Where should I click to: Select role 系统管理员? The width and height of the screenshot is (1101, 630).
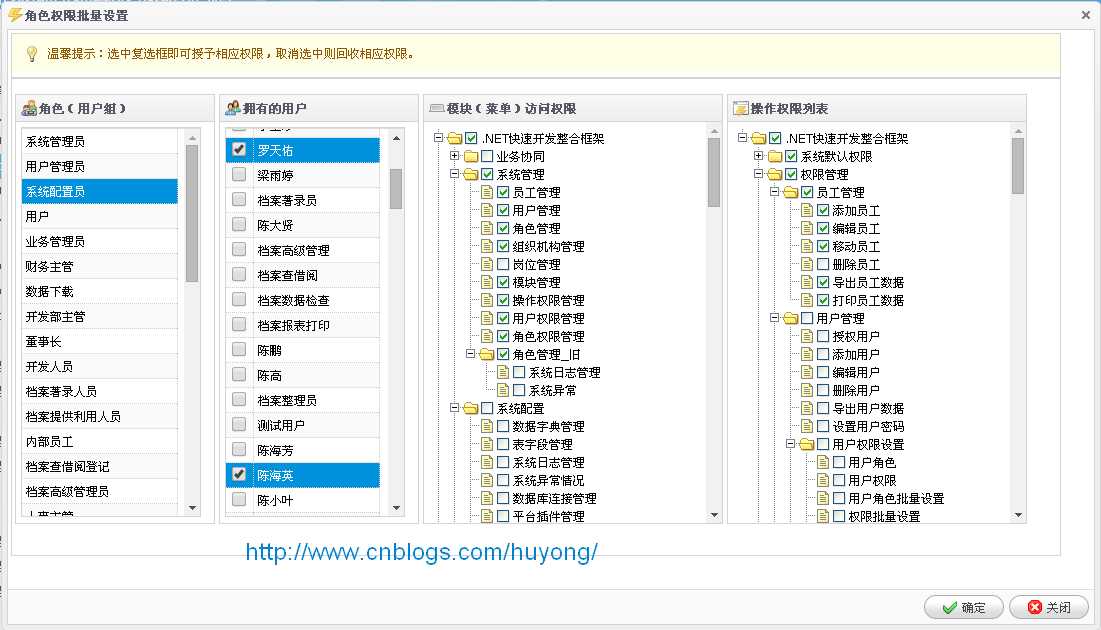point(100,141)
